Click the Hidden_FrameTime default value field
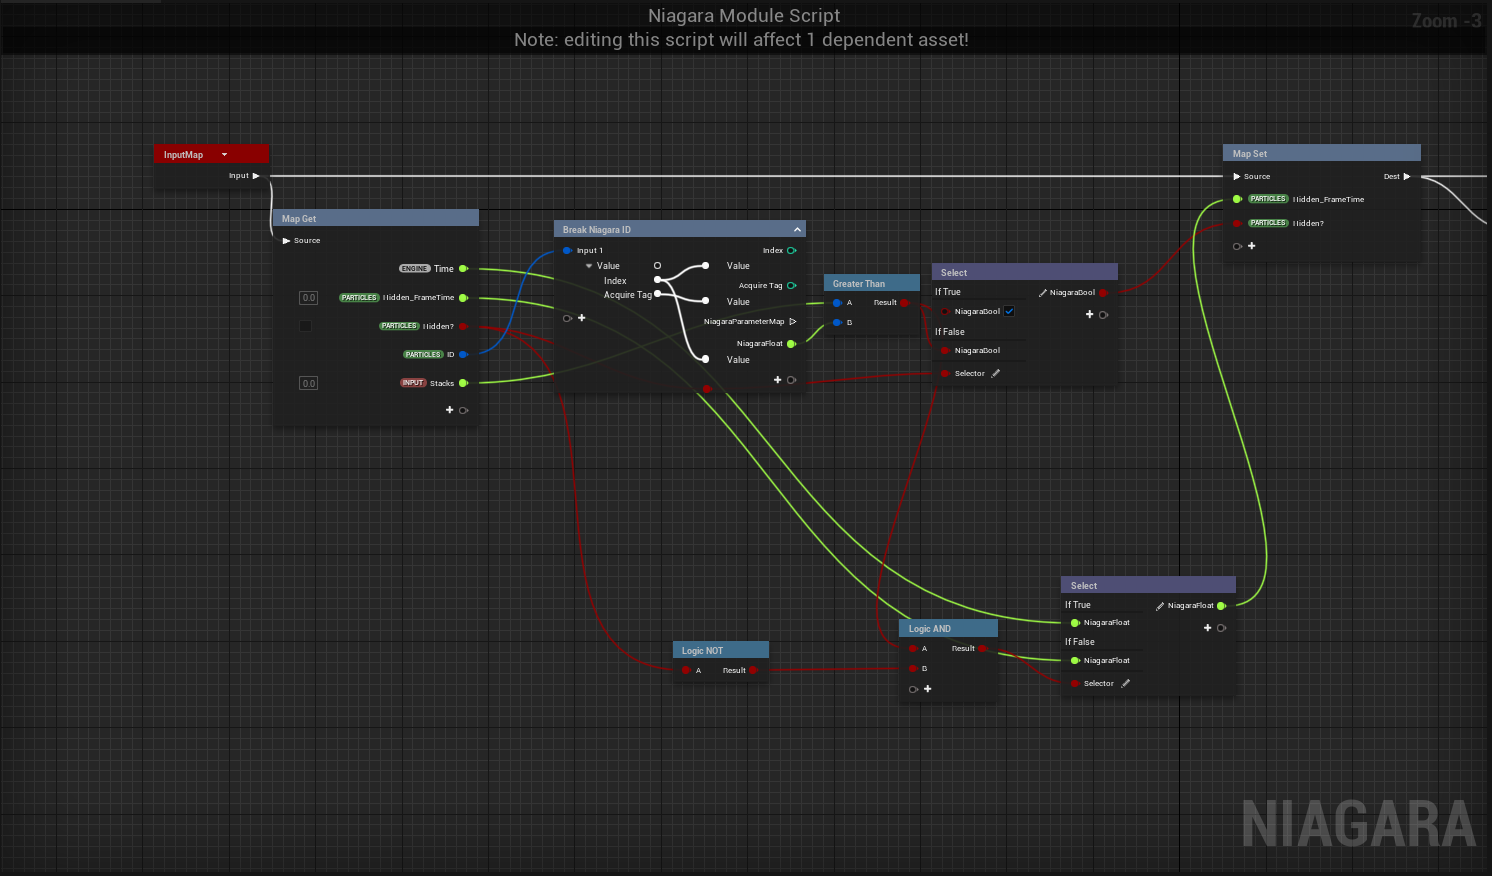The image size is (1492, 876). coord(309,298)
